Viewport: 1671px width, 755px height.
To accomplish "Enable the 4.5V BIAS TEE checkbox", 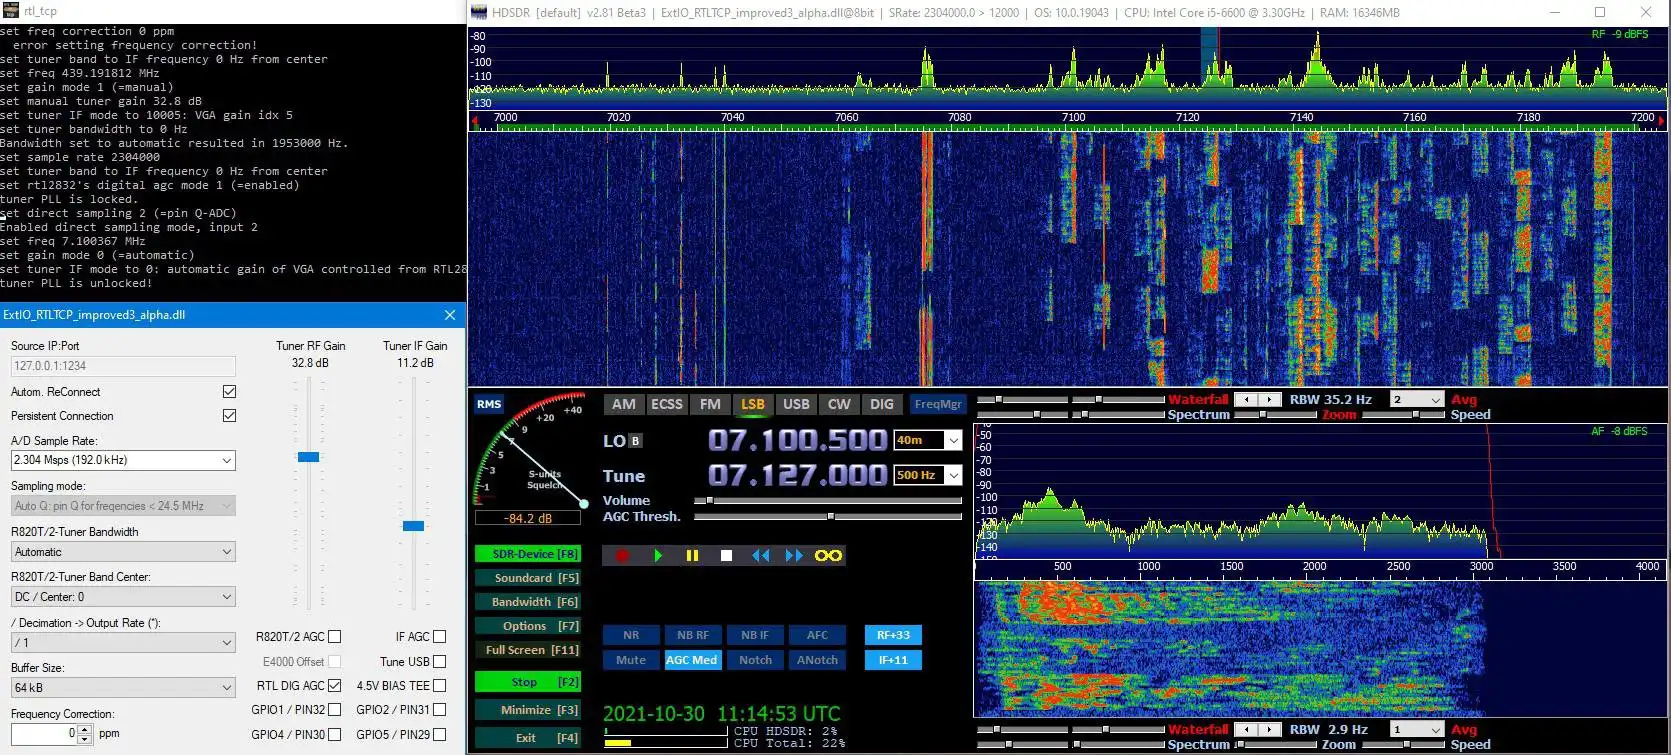I will click(439, 686).
